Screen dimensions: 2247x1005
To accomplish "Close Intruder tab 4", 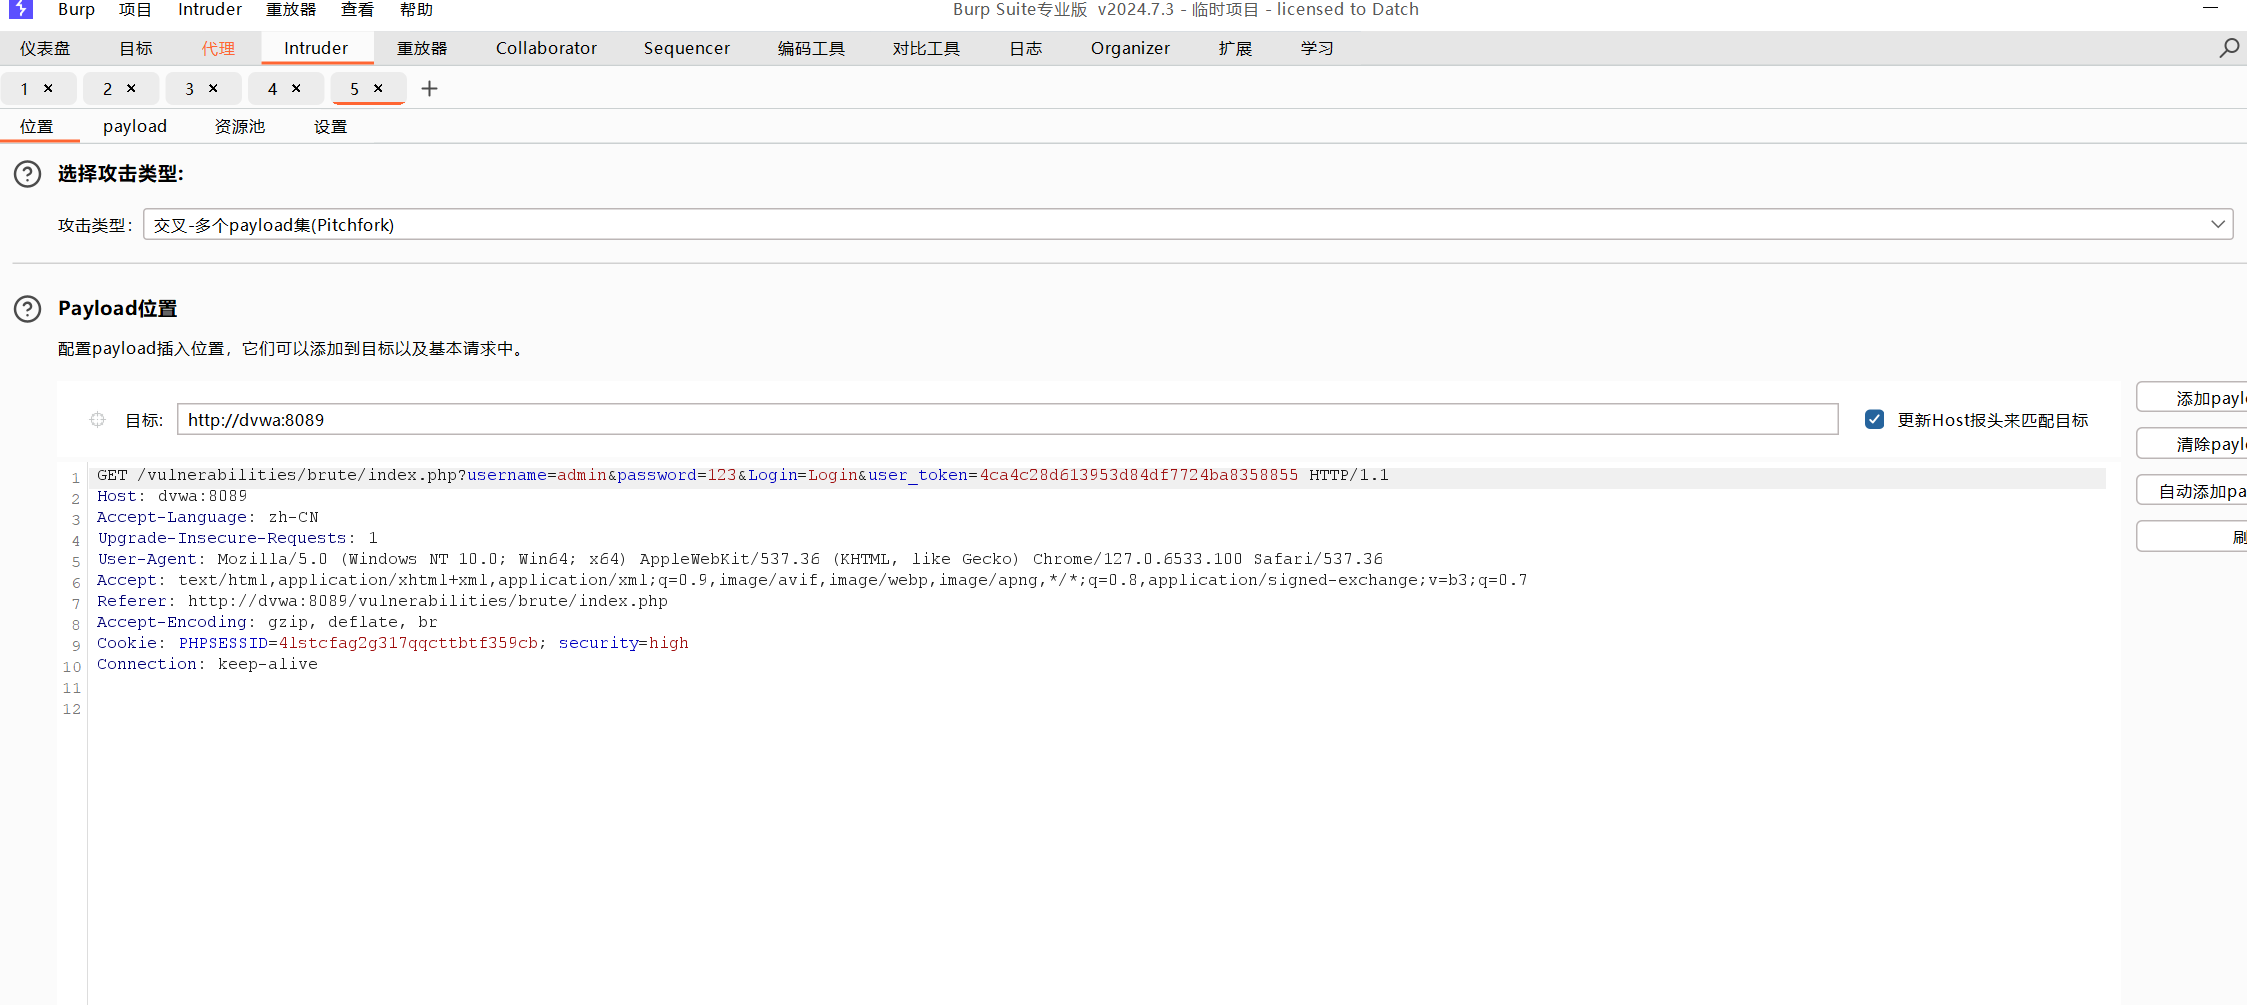I will (x=296, y=88).
